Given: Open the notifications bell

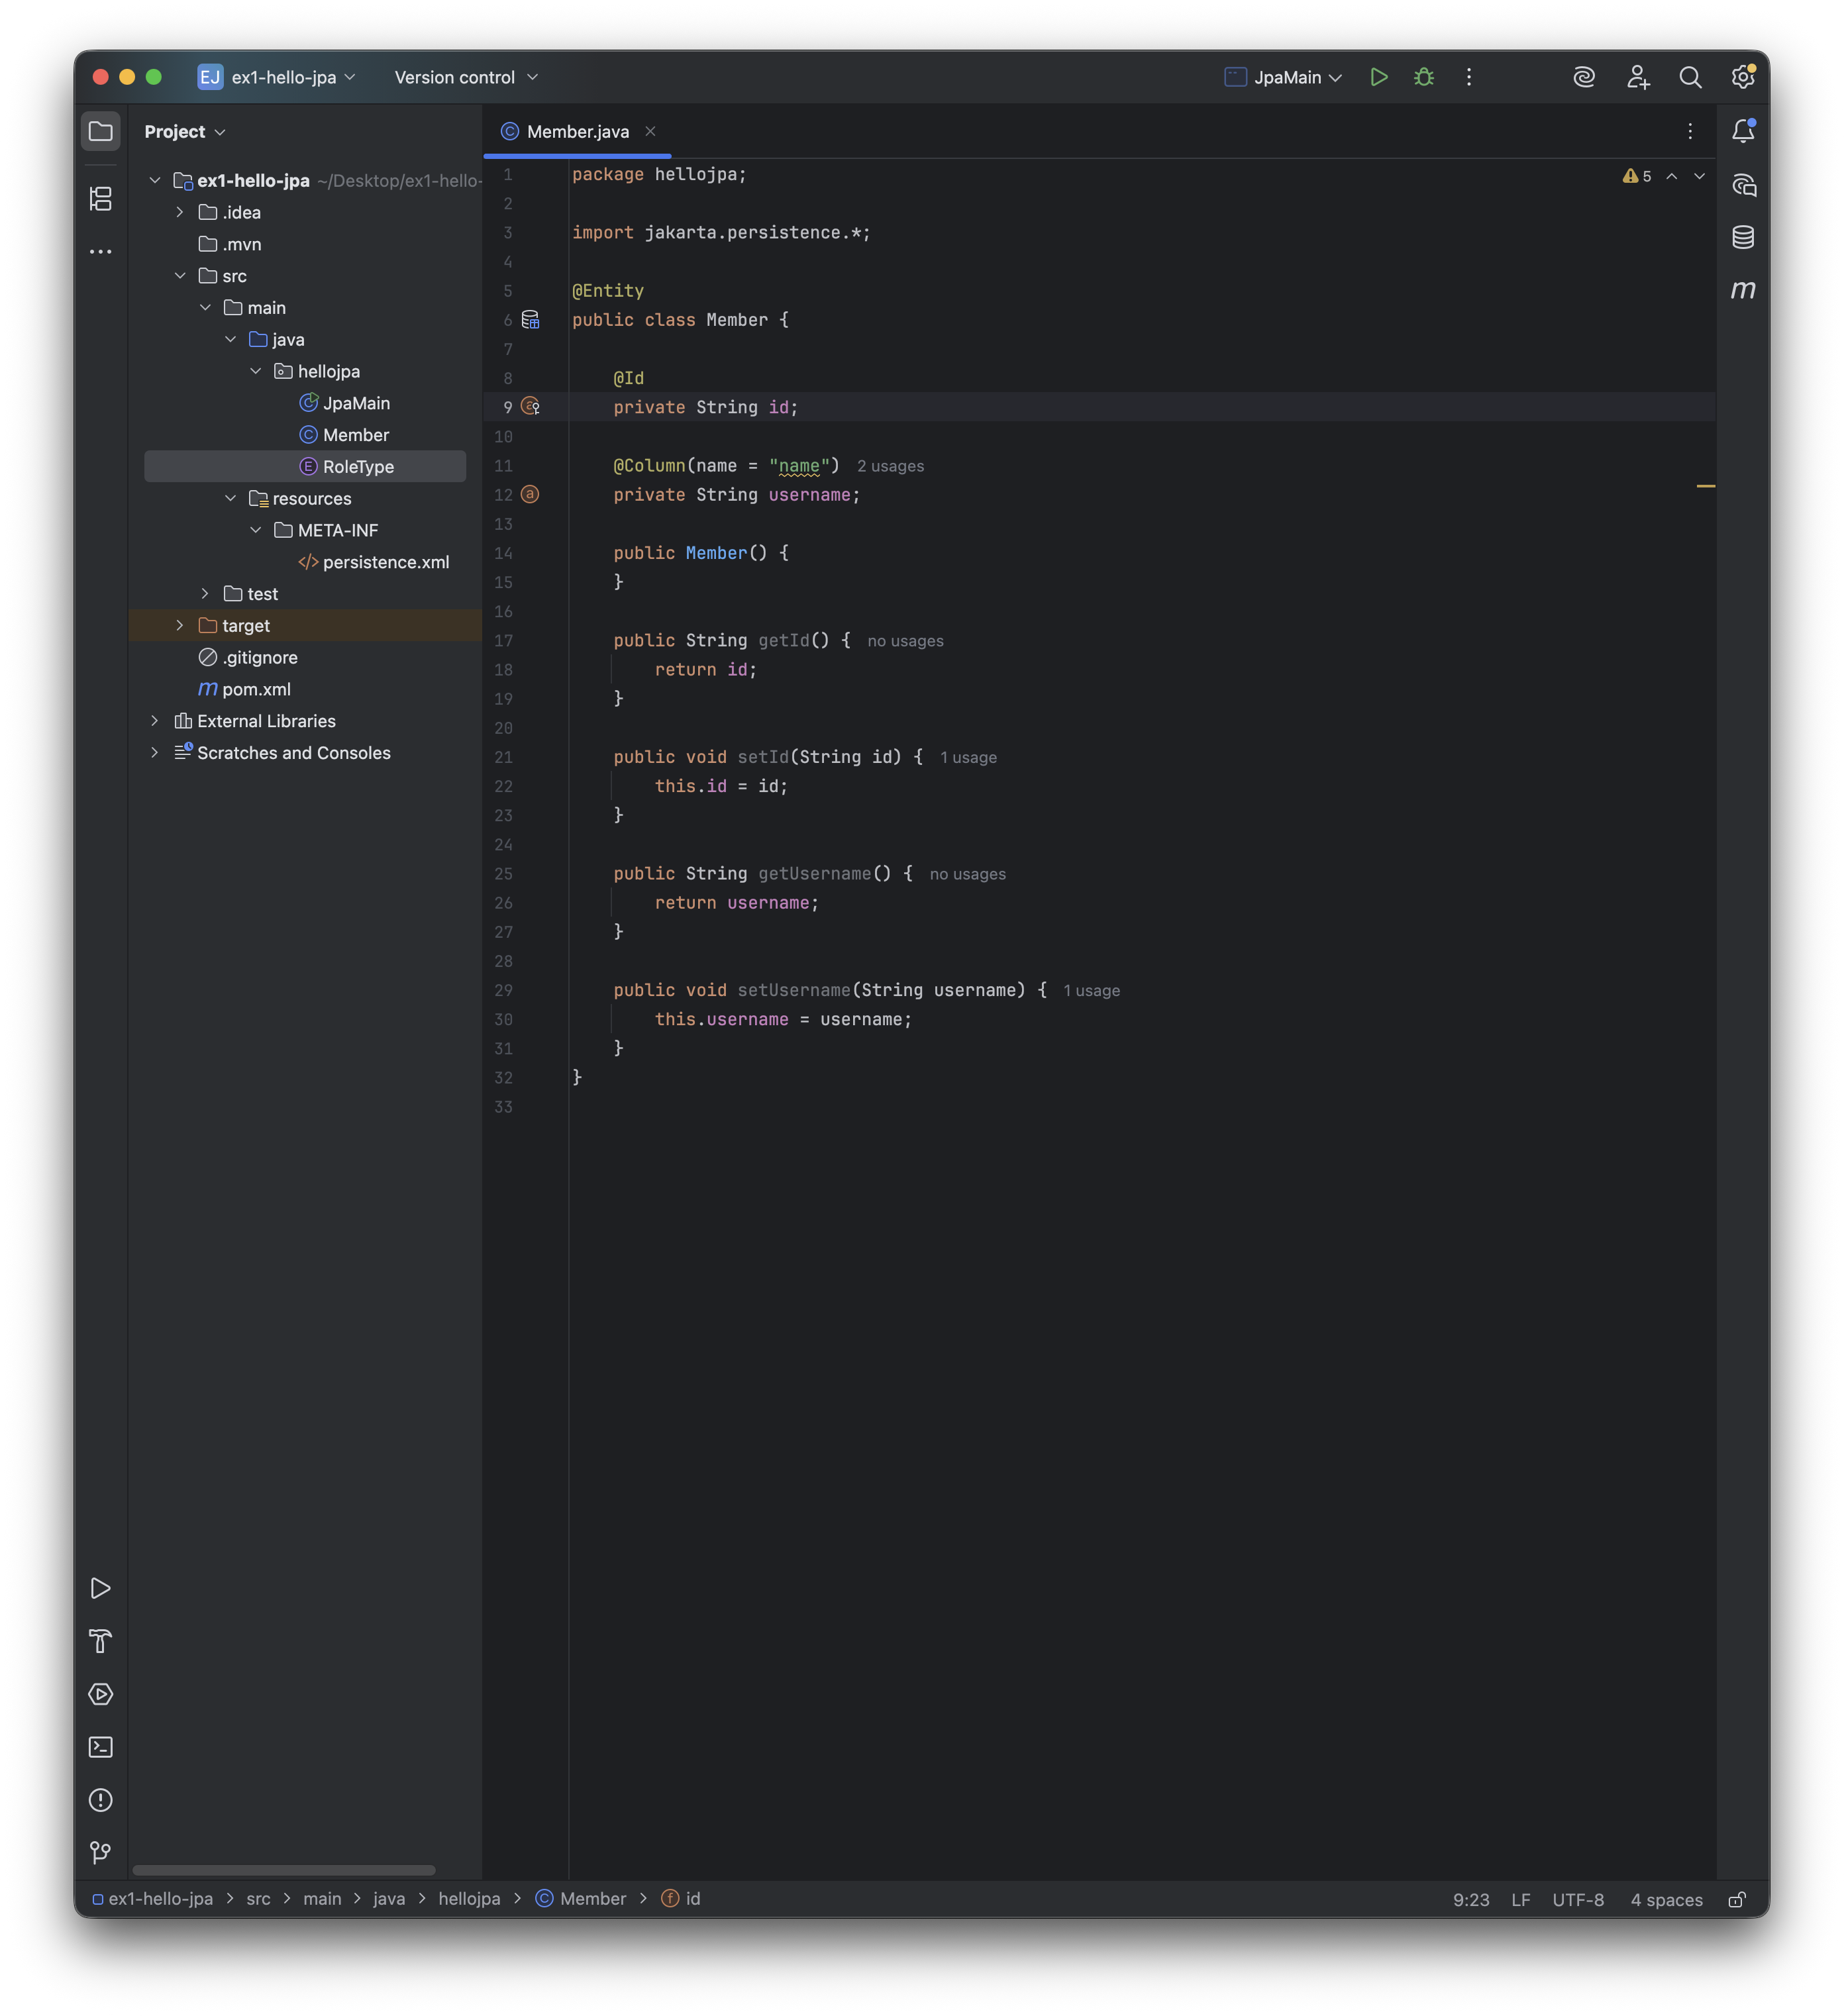Looking at the screenshot, I should [x=1742, y=131].
